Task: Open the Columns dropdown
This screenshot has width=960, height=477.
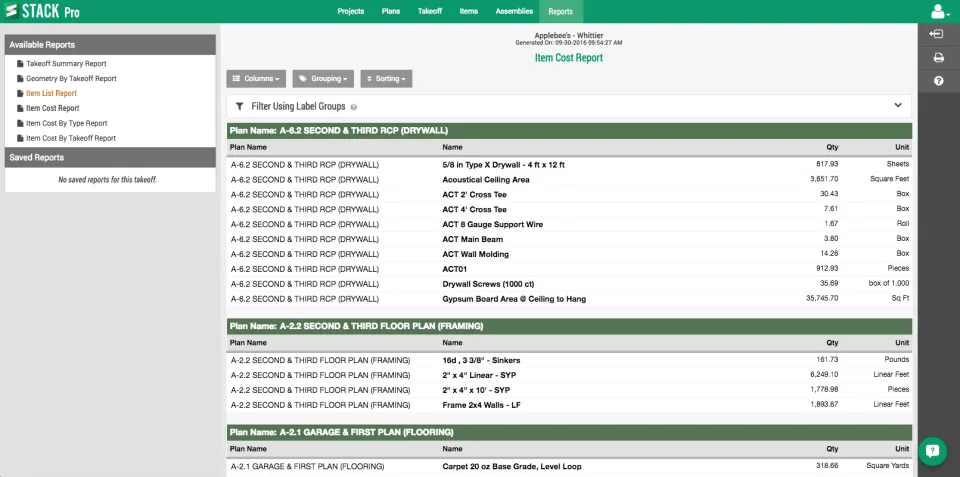Action: tap(256, 79)
